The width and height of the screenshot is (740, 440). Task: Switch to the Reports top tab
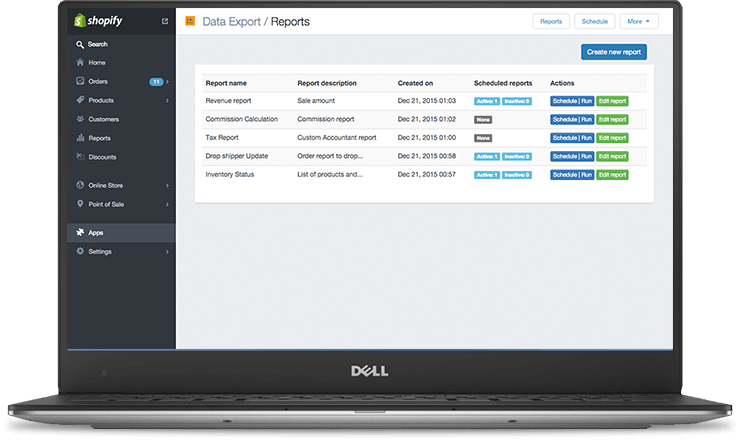click(550, 21)
